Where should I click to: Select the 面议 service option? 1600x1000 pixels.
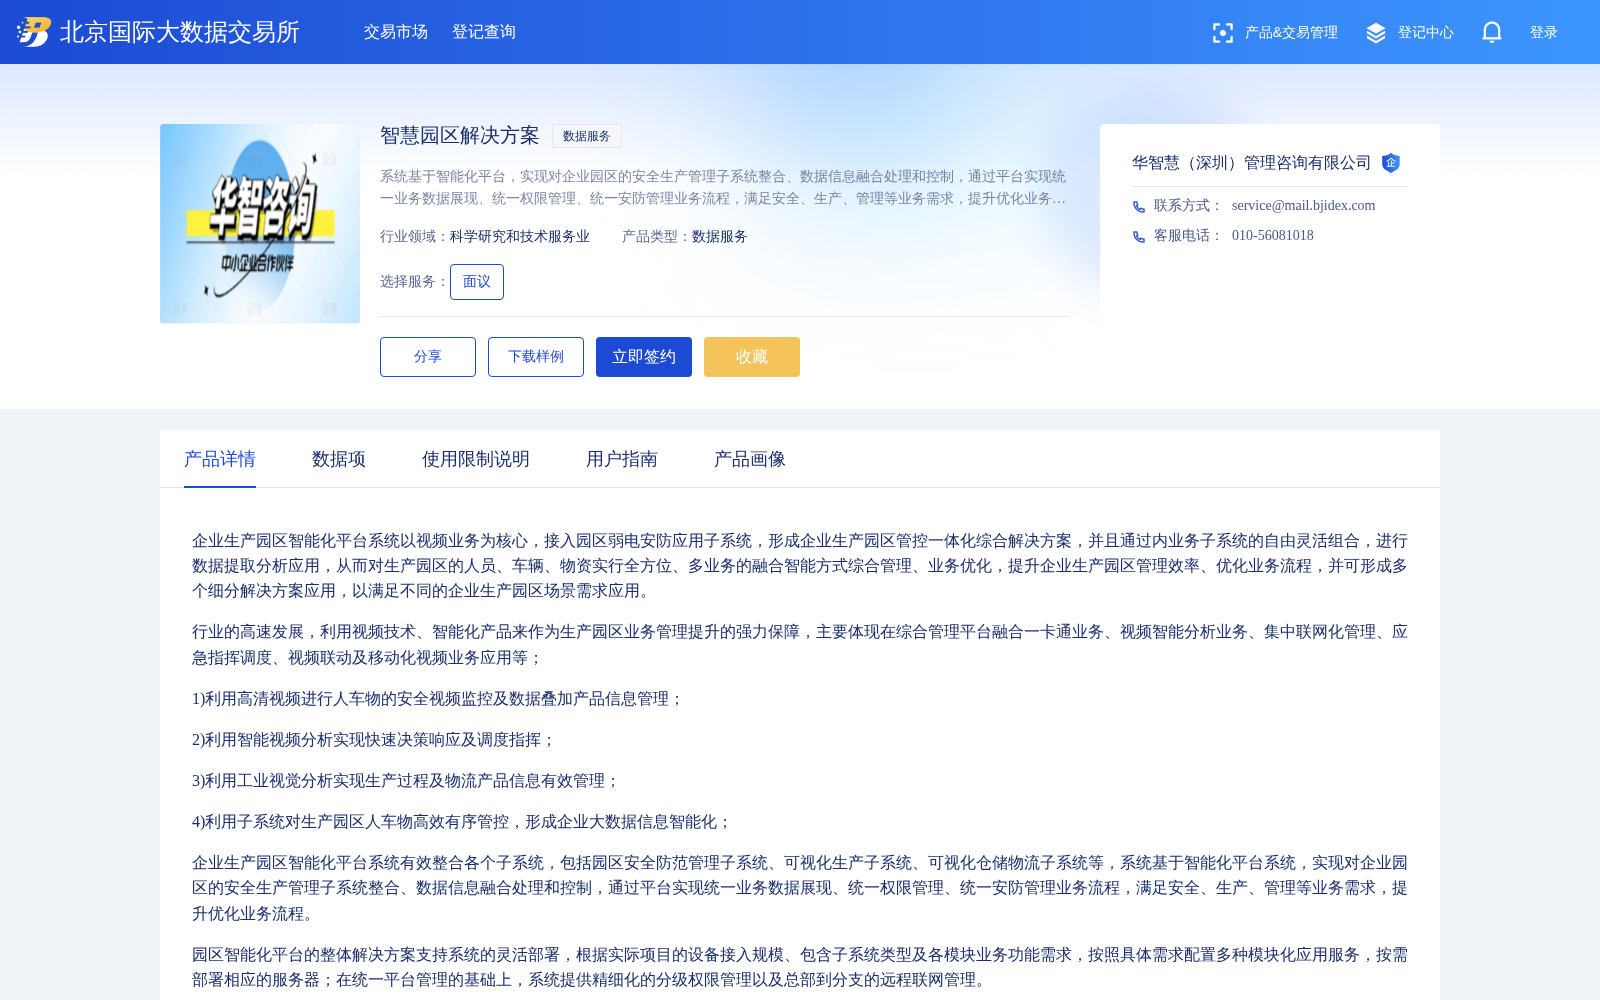click(477, 282)
